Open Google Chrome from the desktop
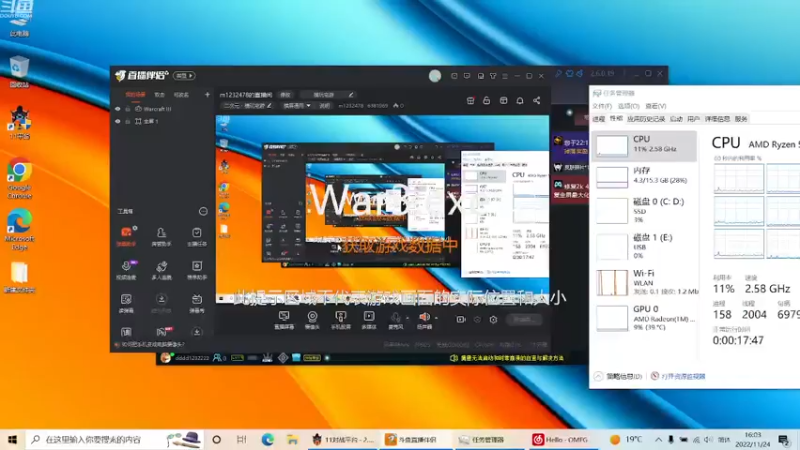 pyautogui.click(x=19, y=178)
